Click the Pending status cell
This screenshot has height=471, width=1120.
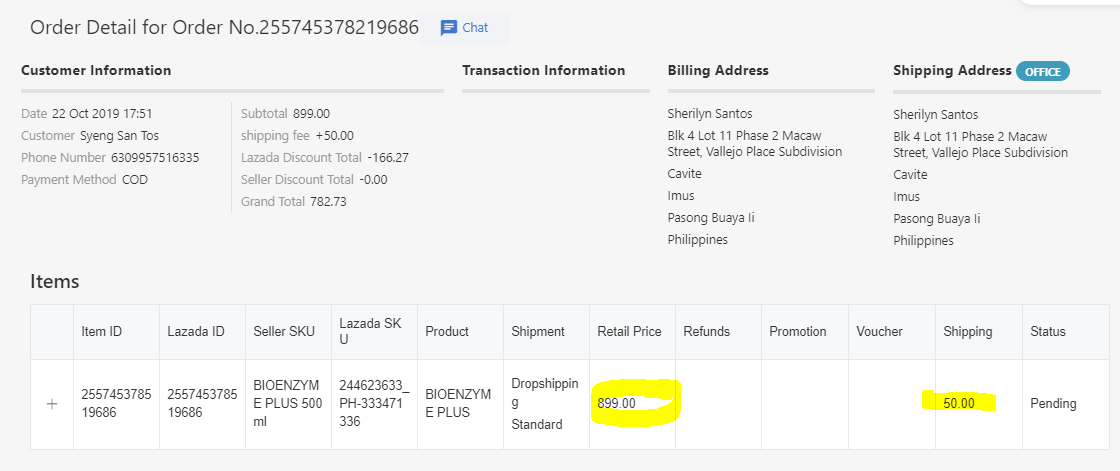(1053, 404)
